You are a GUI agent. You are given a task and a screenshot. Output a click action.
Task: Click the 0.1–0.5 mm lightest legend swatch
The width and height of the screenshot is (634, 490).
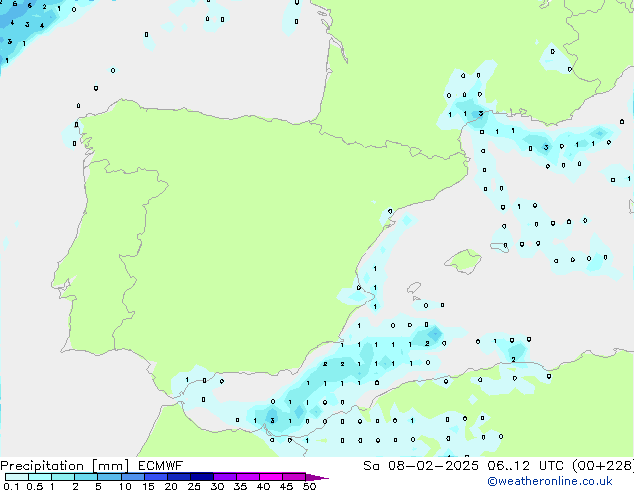17,477
